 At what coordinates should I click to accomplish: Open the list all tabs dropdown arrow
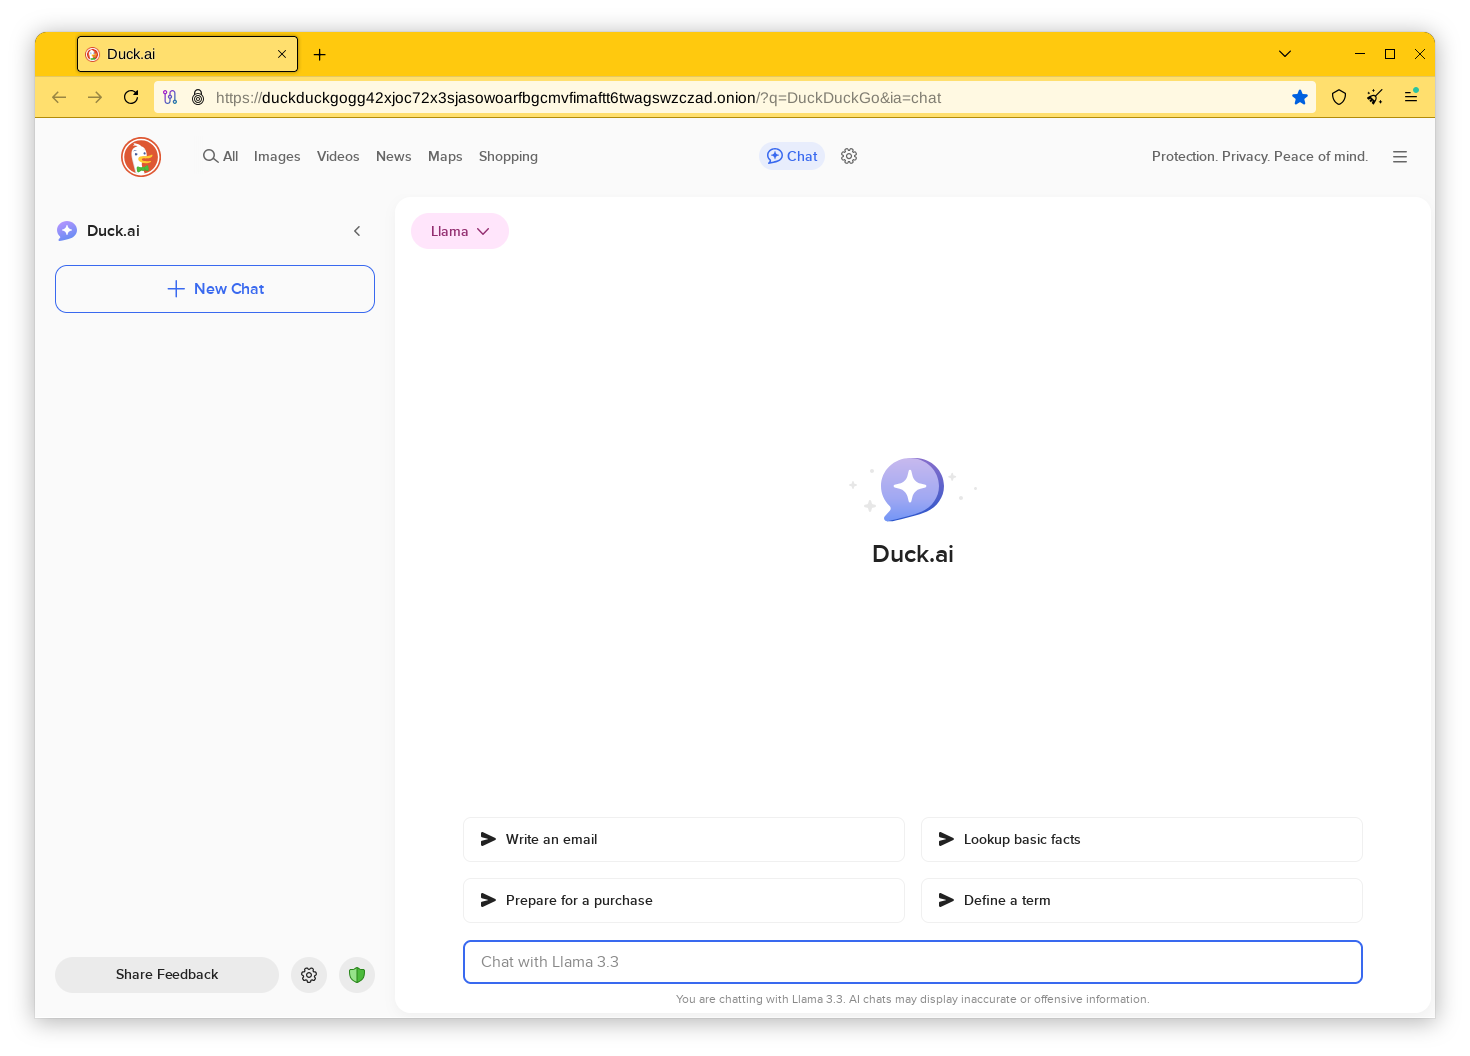coord(1285,54)
